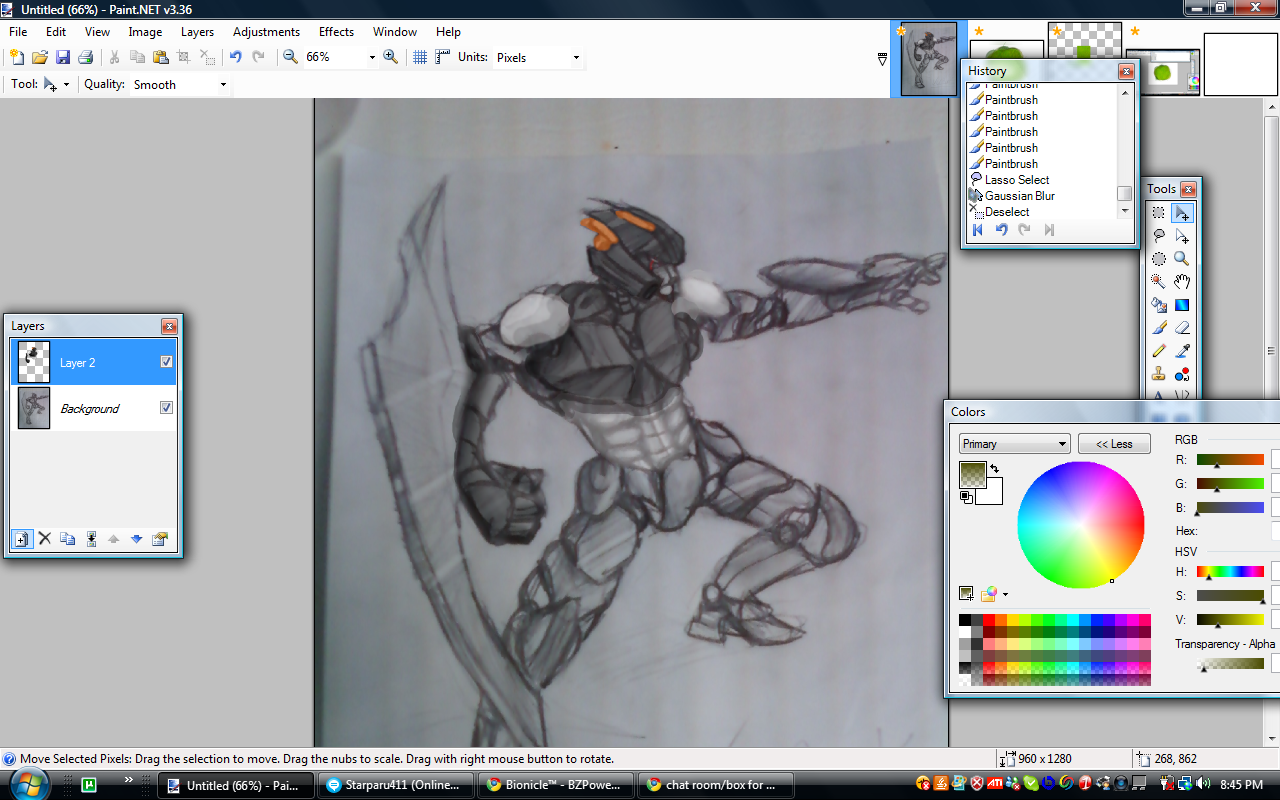
Task: Add a new layer in the Layers panel
Action: pos(22,539)
